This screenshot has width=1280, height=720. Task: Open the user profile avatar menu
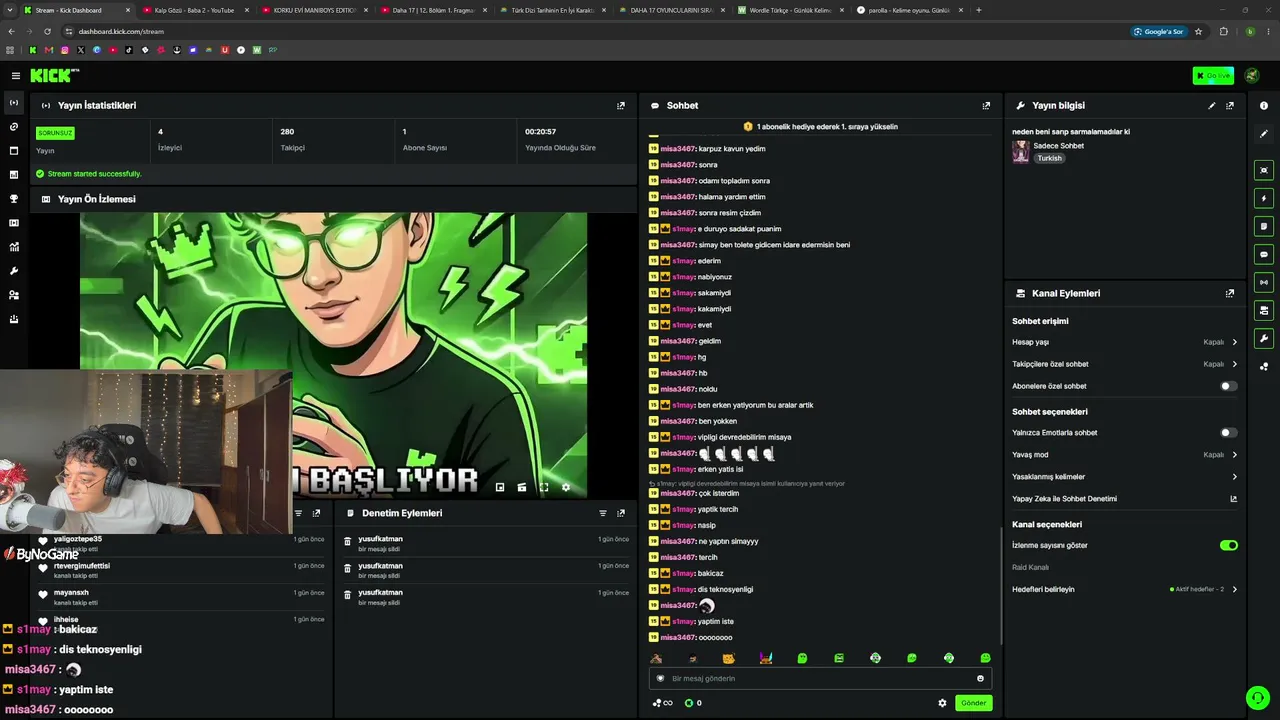pos(1251,76)
